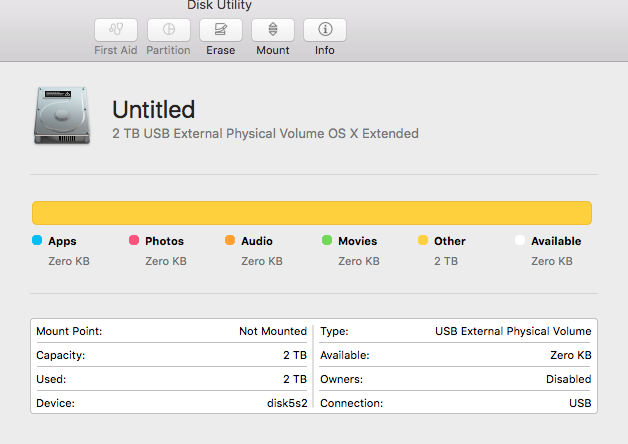This screenshot has width=628, height=444.
Task: Click the Erase toolbar icon
Action: point(221,30)
